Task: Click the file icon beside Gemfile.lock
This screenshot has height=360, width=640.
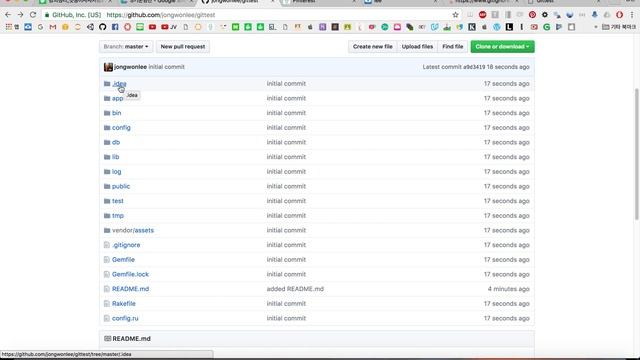Action: [107, 274]
